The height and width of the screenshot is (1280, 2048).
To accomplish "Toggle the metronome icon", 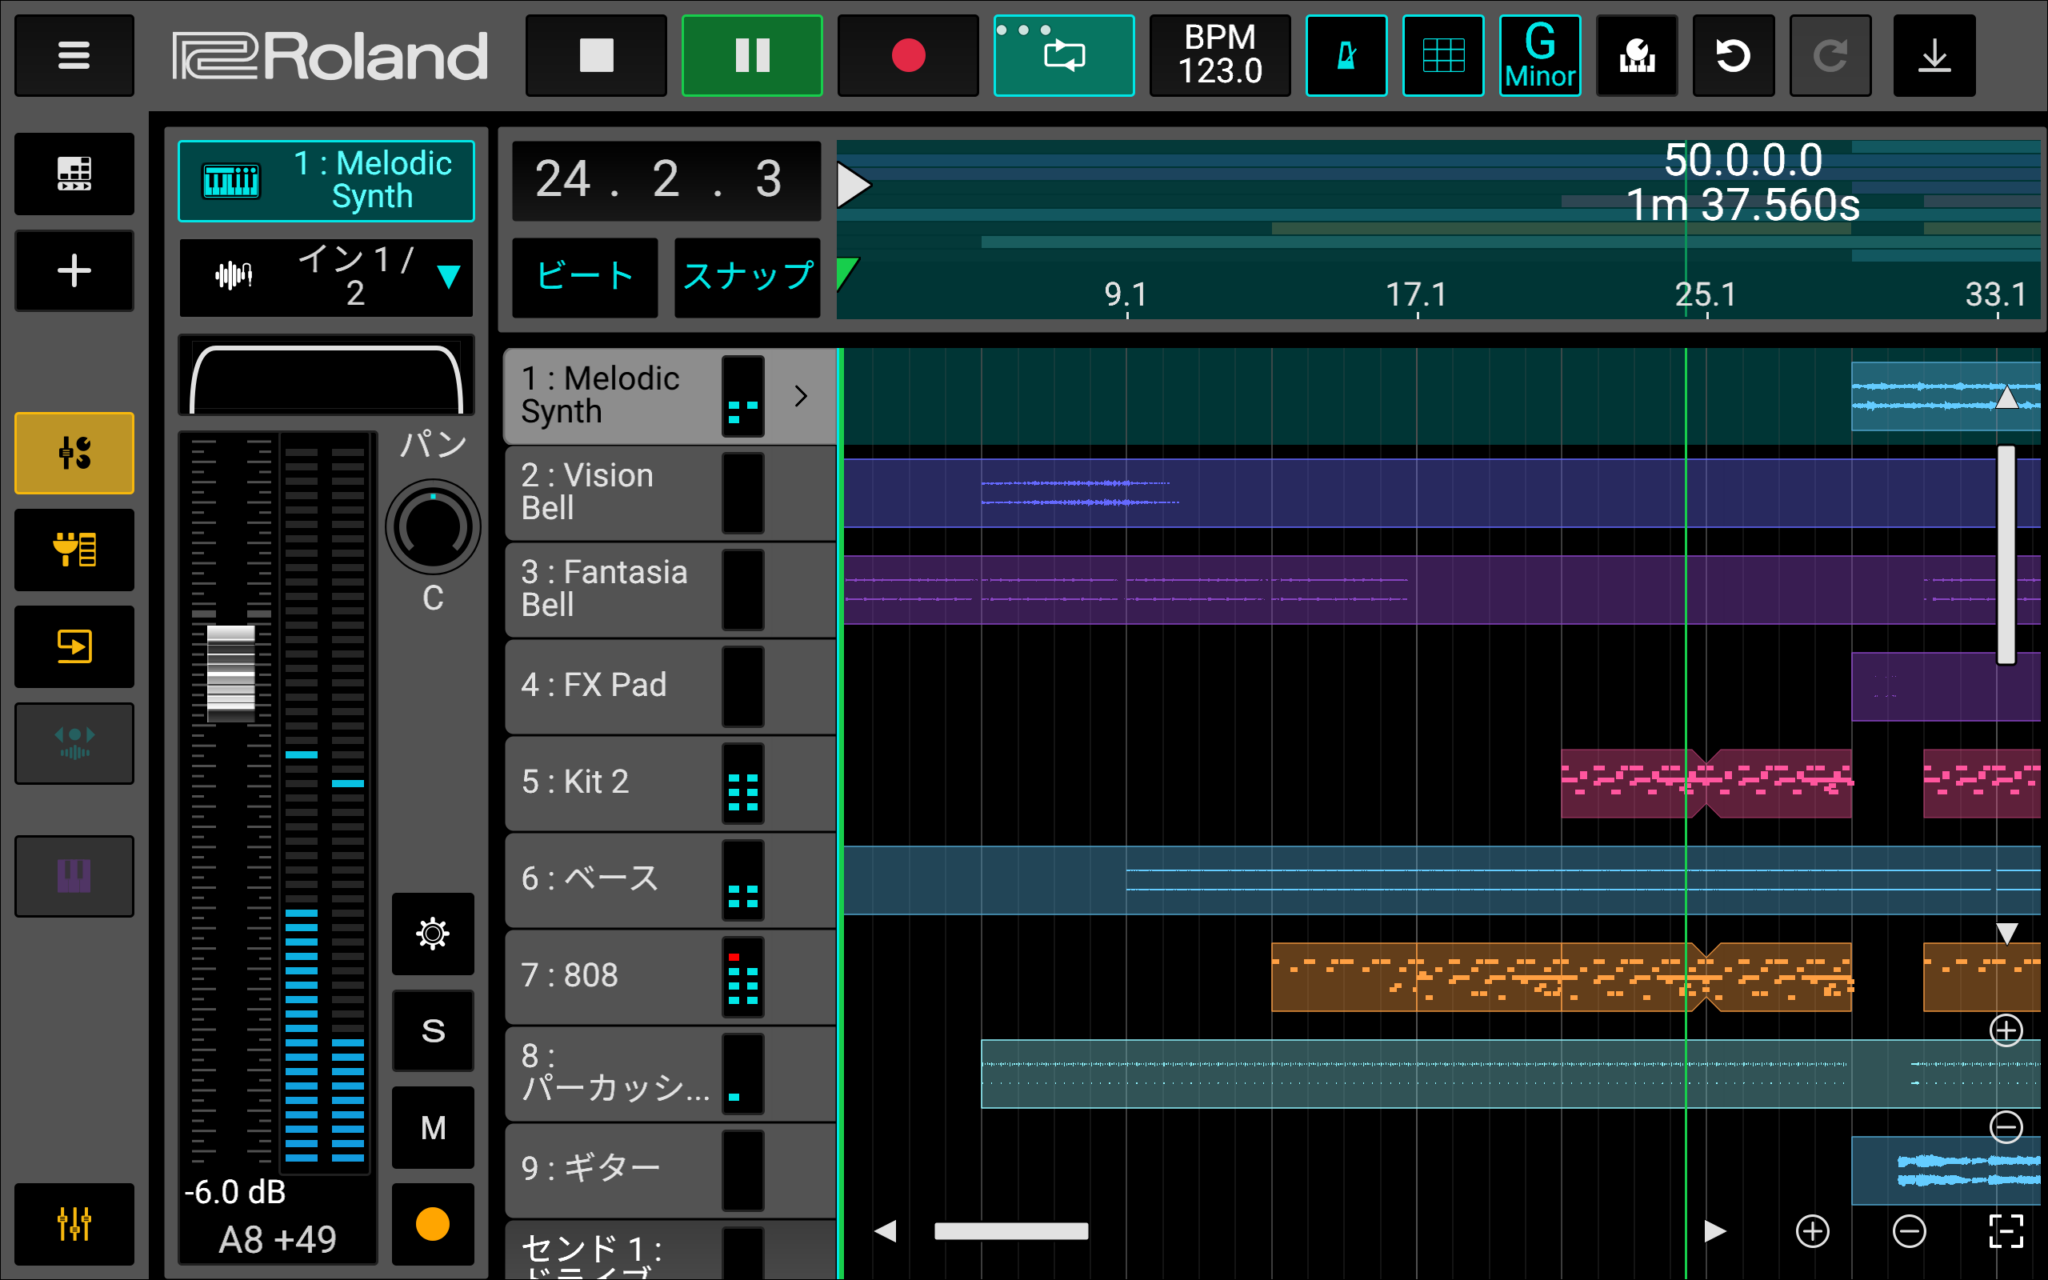I will click(x=1346, y=55).
